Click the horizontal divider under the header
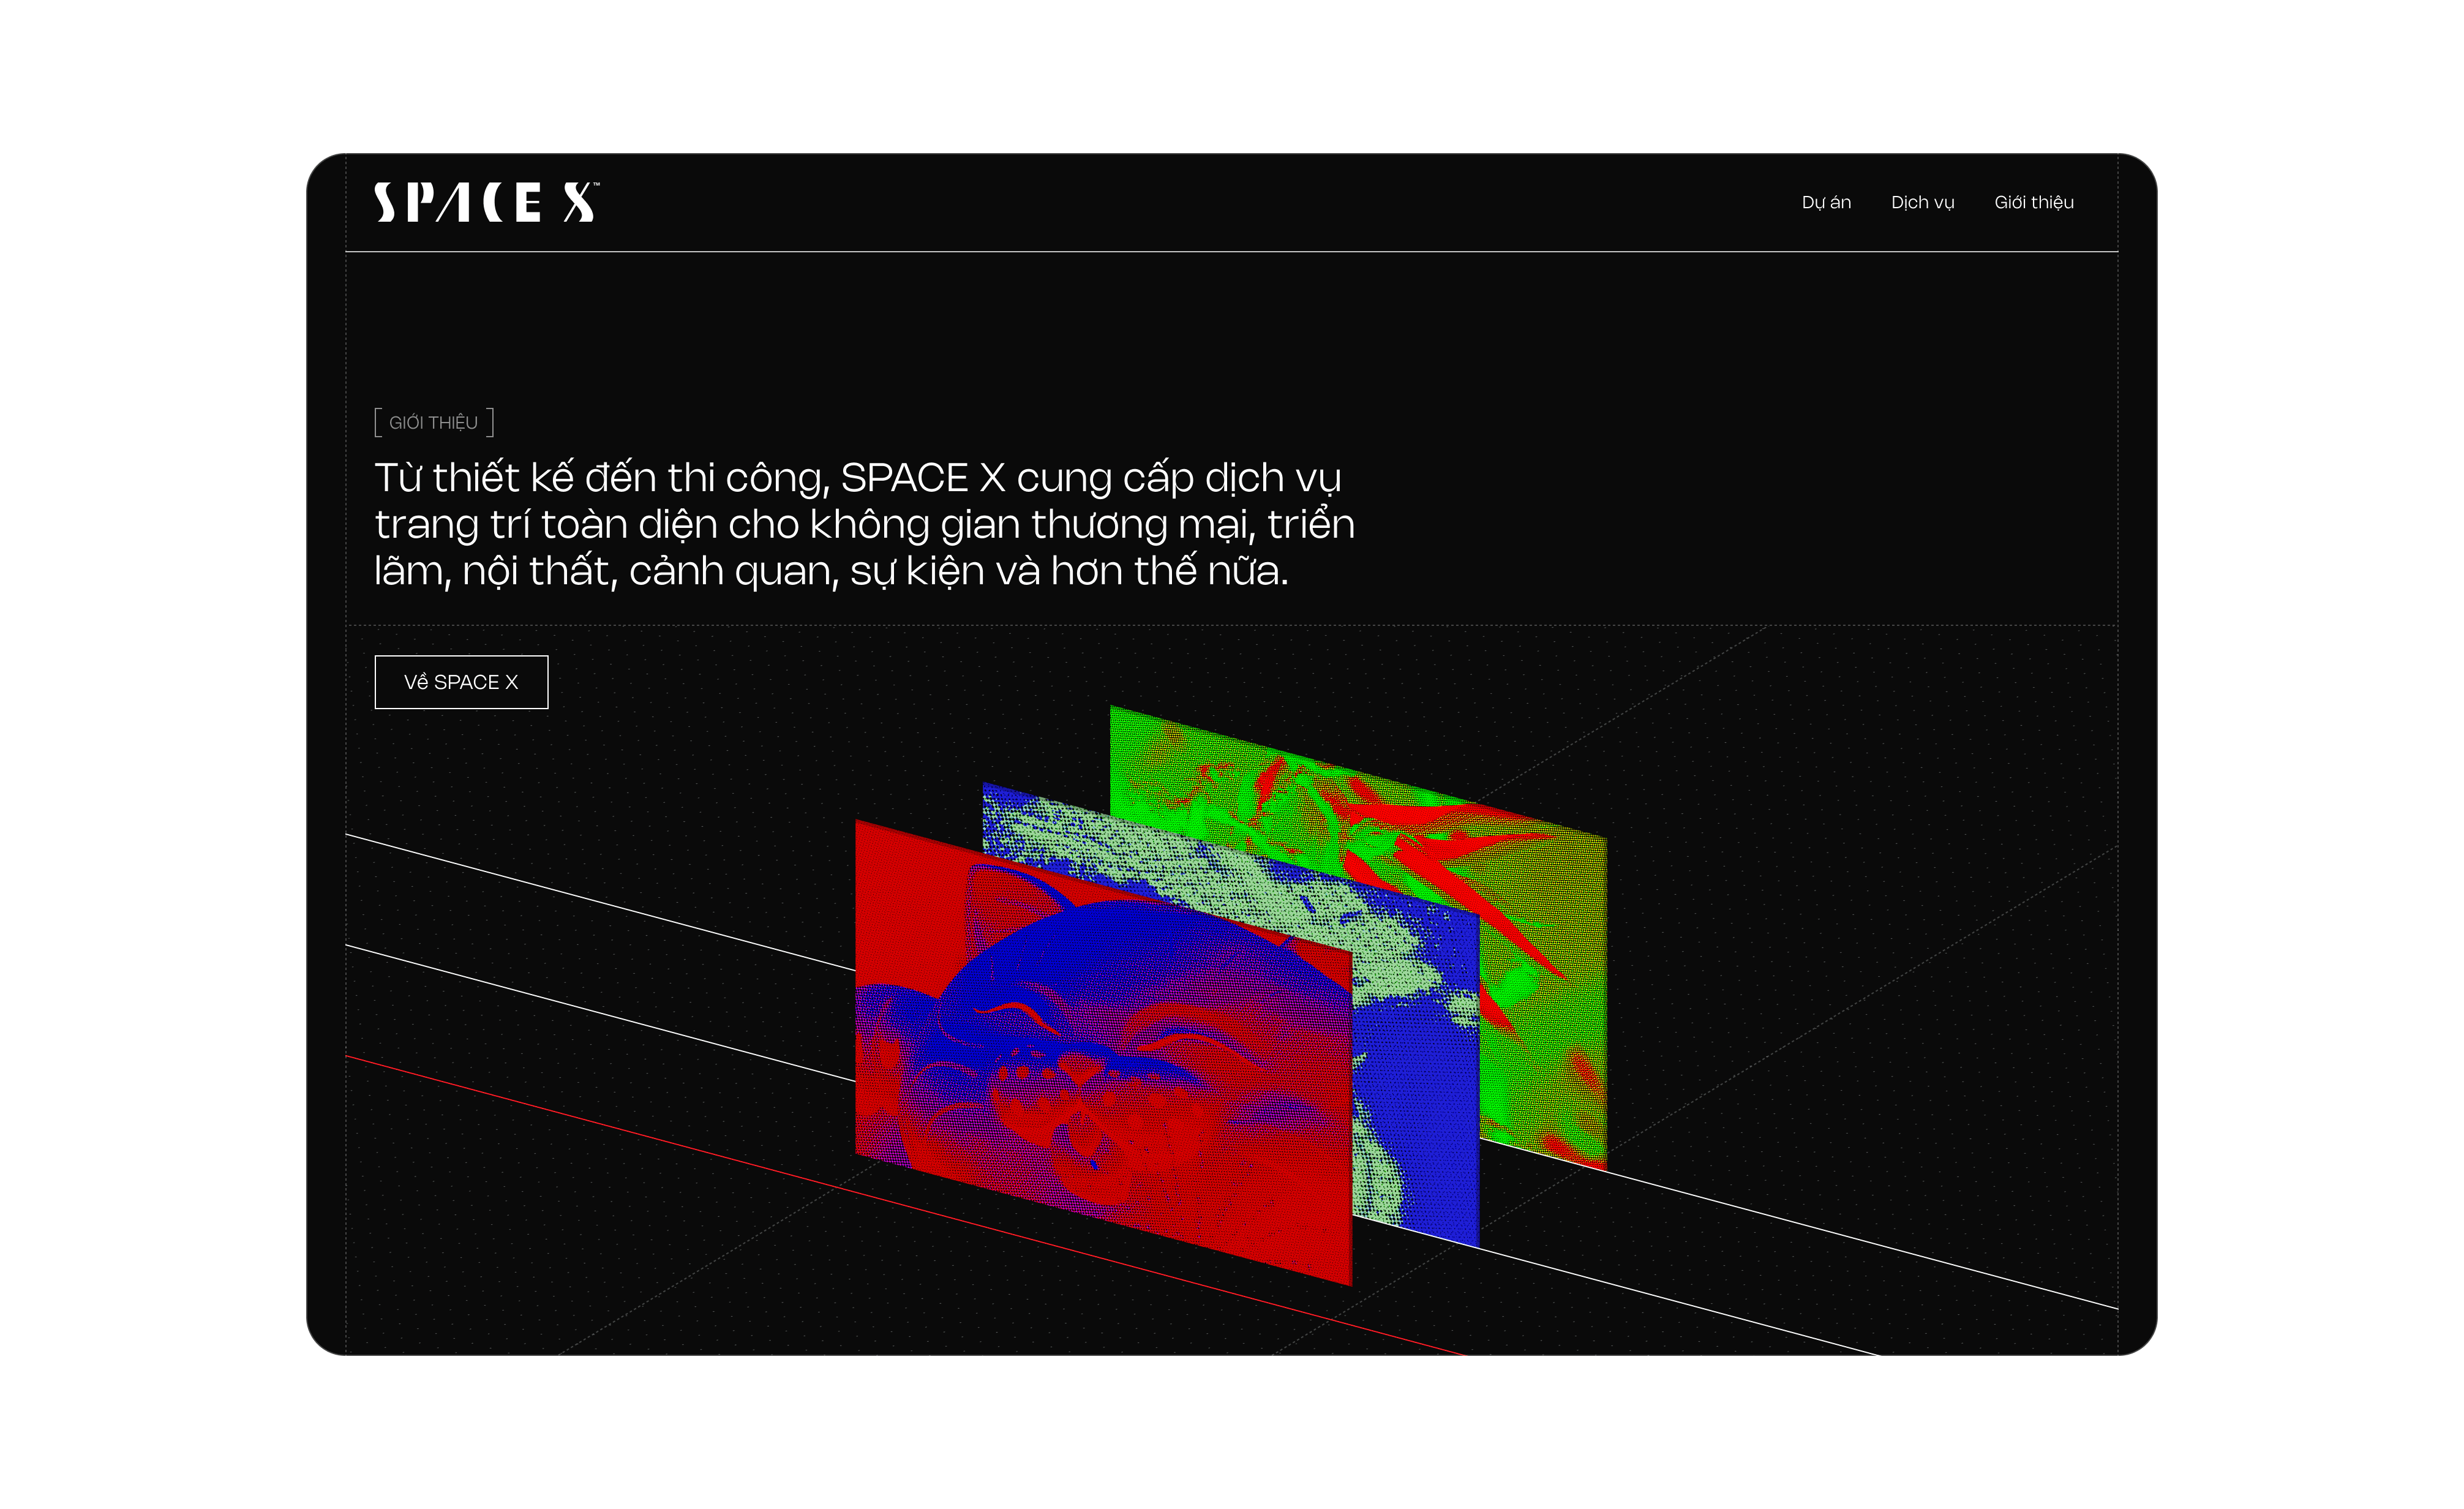Screen dimensions: 2464x1509 [x=1232, y=251]
